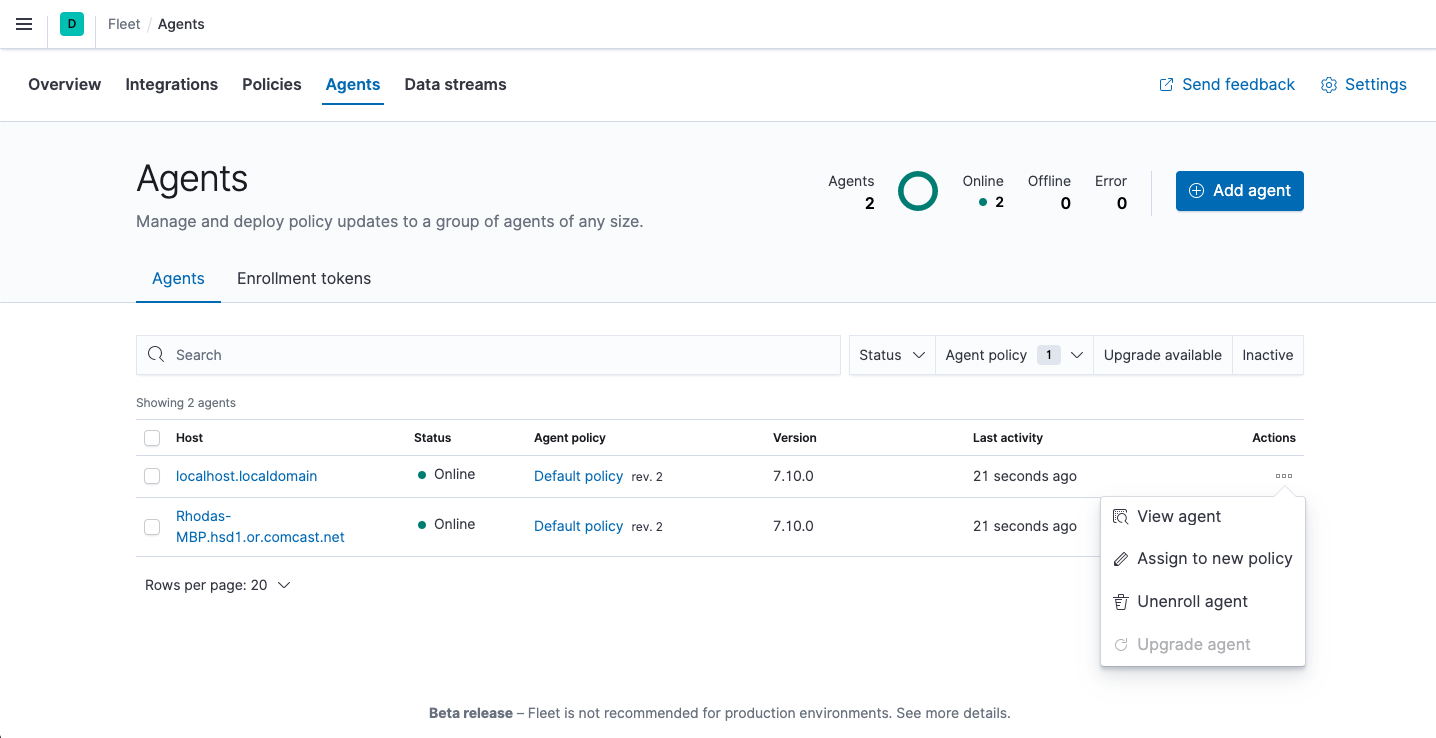Click the Send feedback external link icon
This screenshot has width=1436, height=738.
pyautogui.click(x=1166, y=85)
